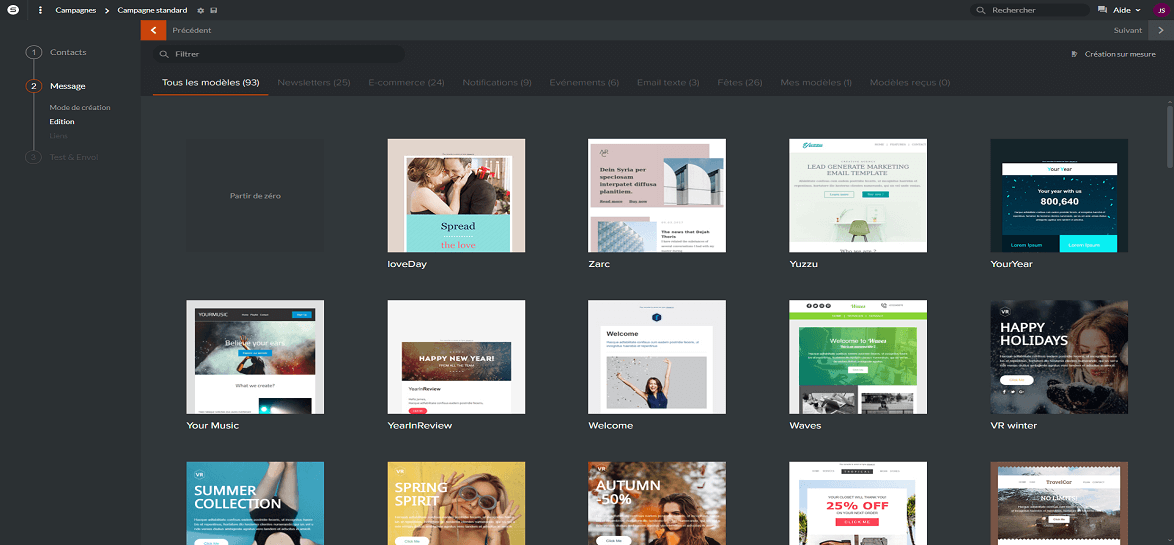Select Mode de création in sidebar

[80, 107]
